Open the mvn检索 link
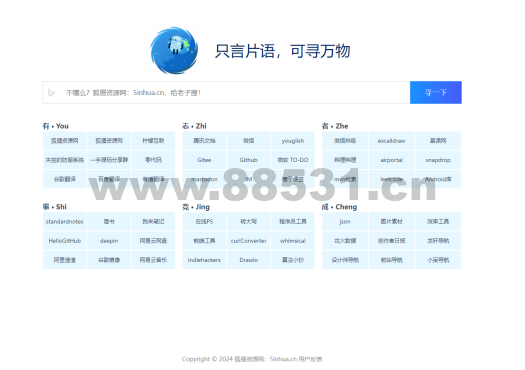This screenshot has width=525, height=370. tap(345, 179)
